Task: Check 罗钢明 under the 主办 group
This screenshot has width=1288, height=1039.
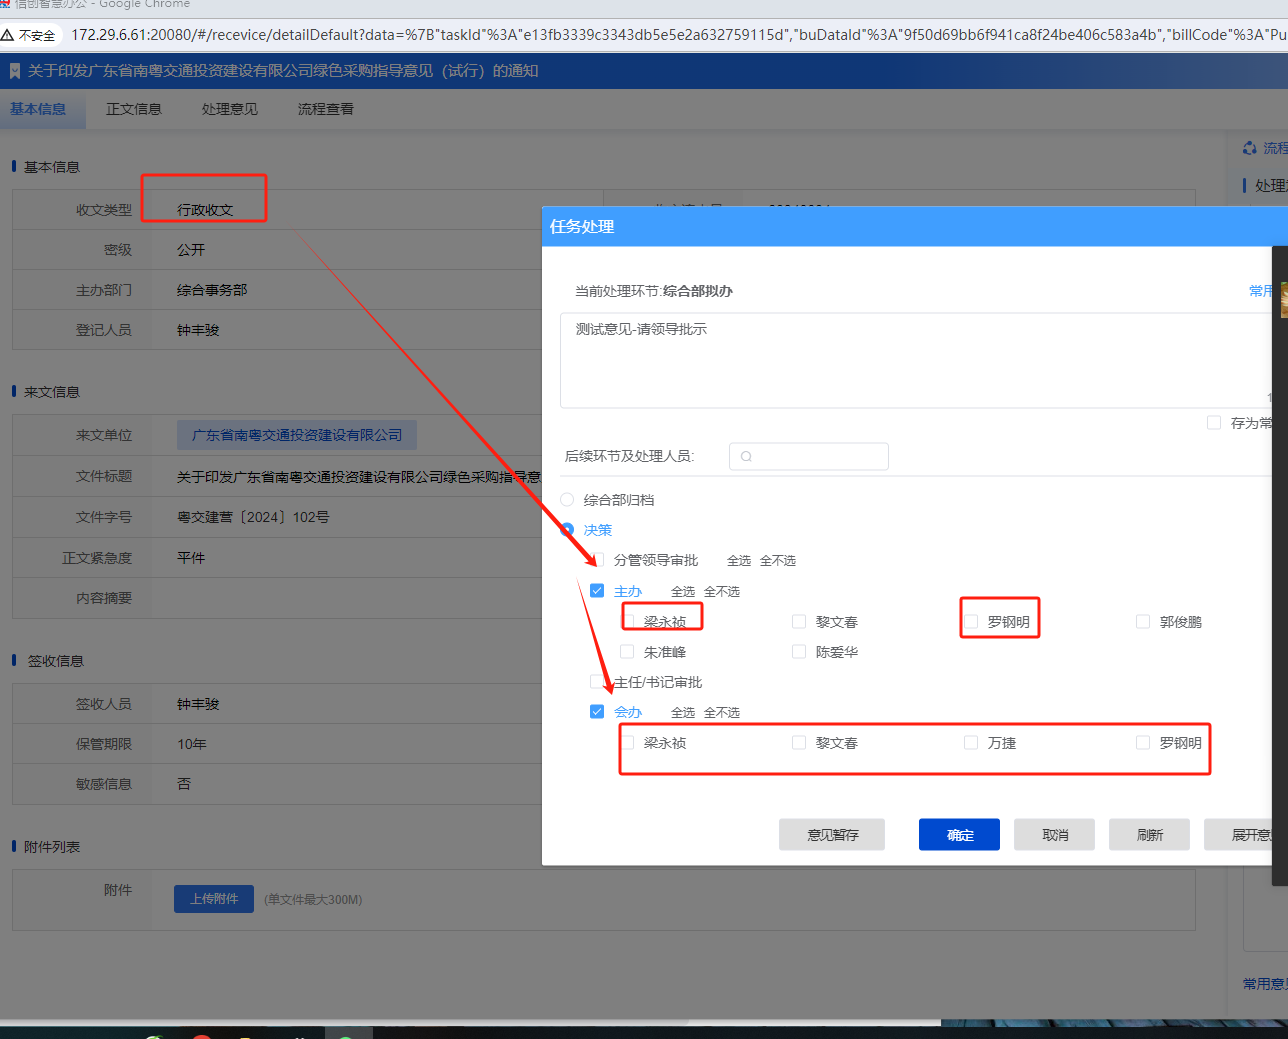Action: pos(971,622)
